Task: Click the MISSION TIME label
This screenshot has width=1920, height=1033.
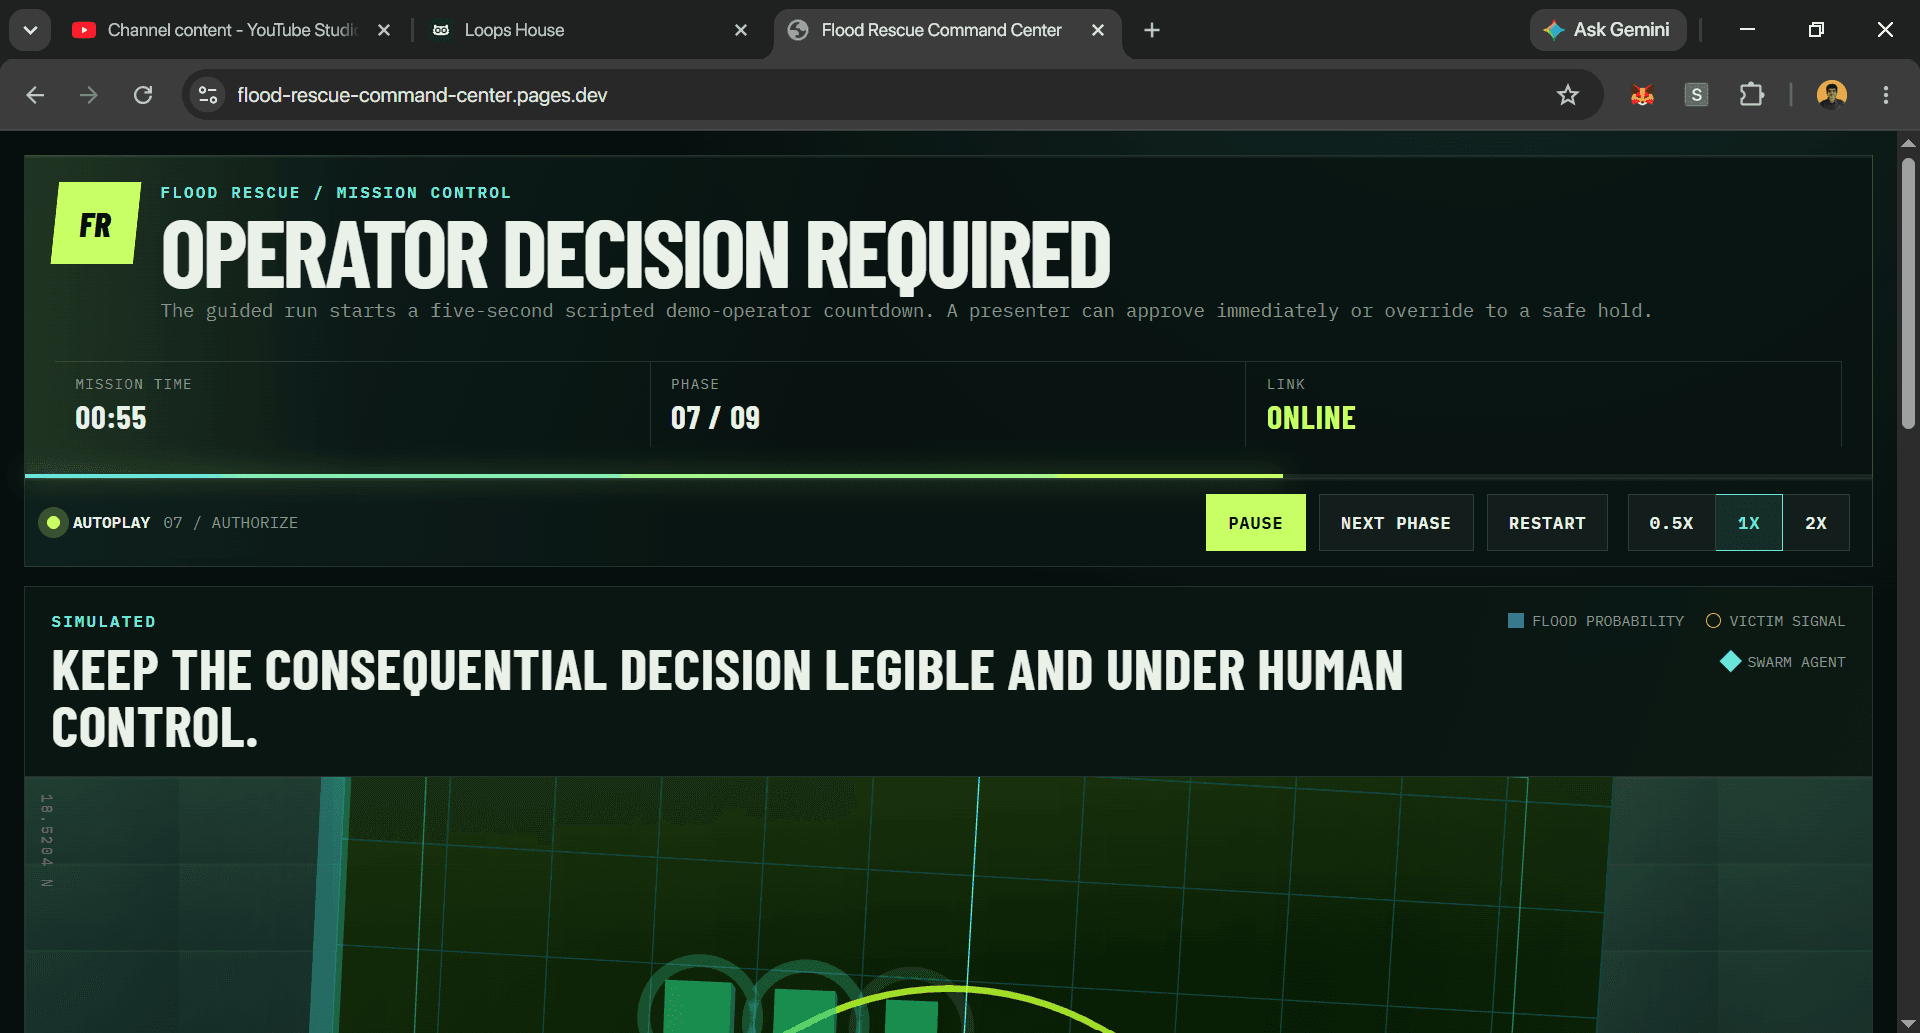Action: tap(133, 384)
